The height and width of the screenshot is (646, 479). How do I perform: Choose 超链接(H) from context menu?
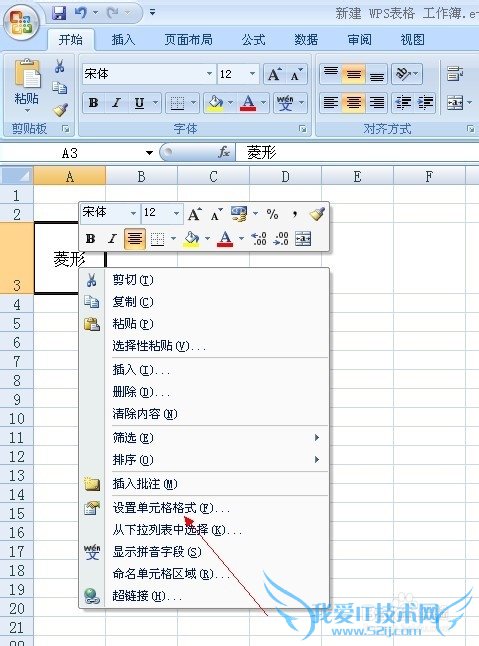204,596
